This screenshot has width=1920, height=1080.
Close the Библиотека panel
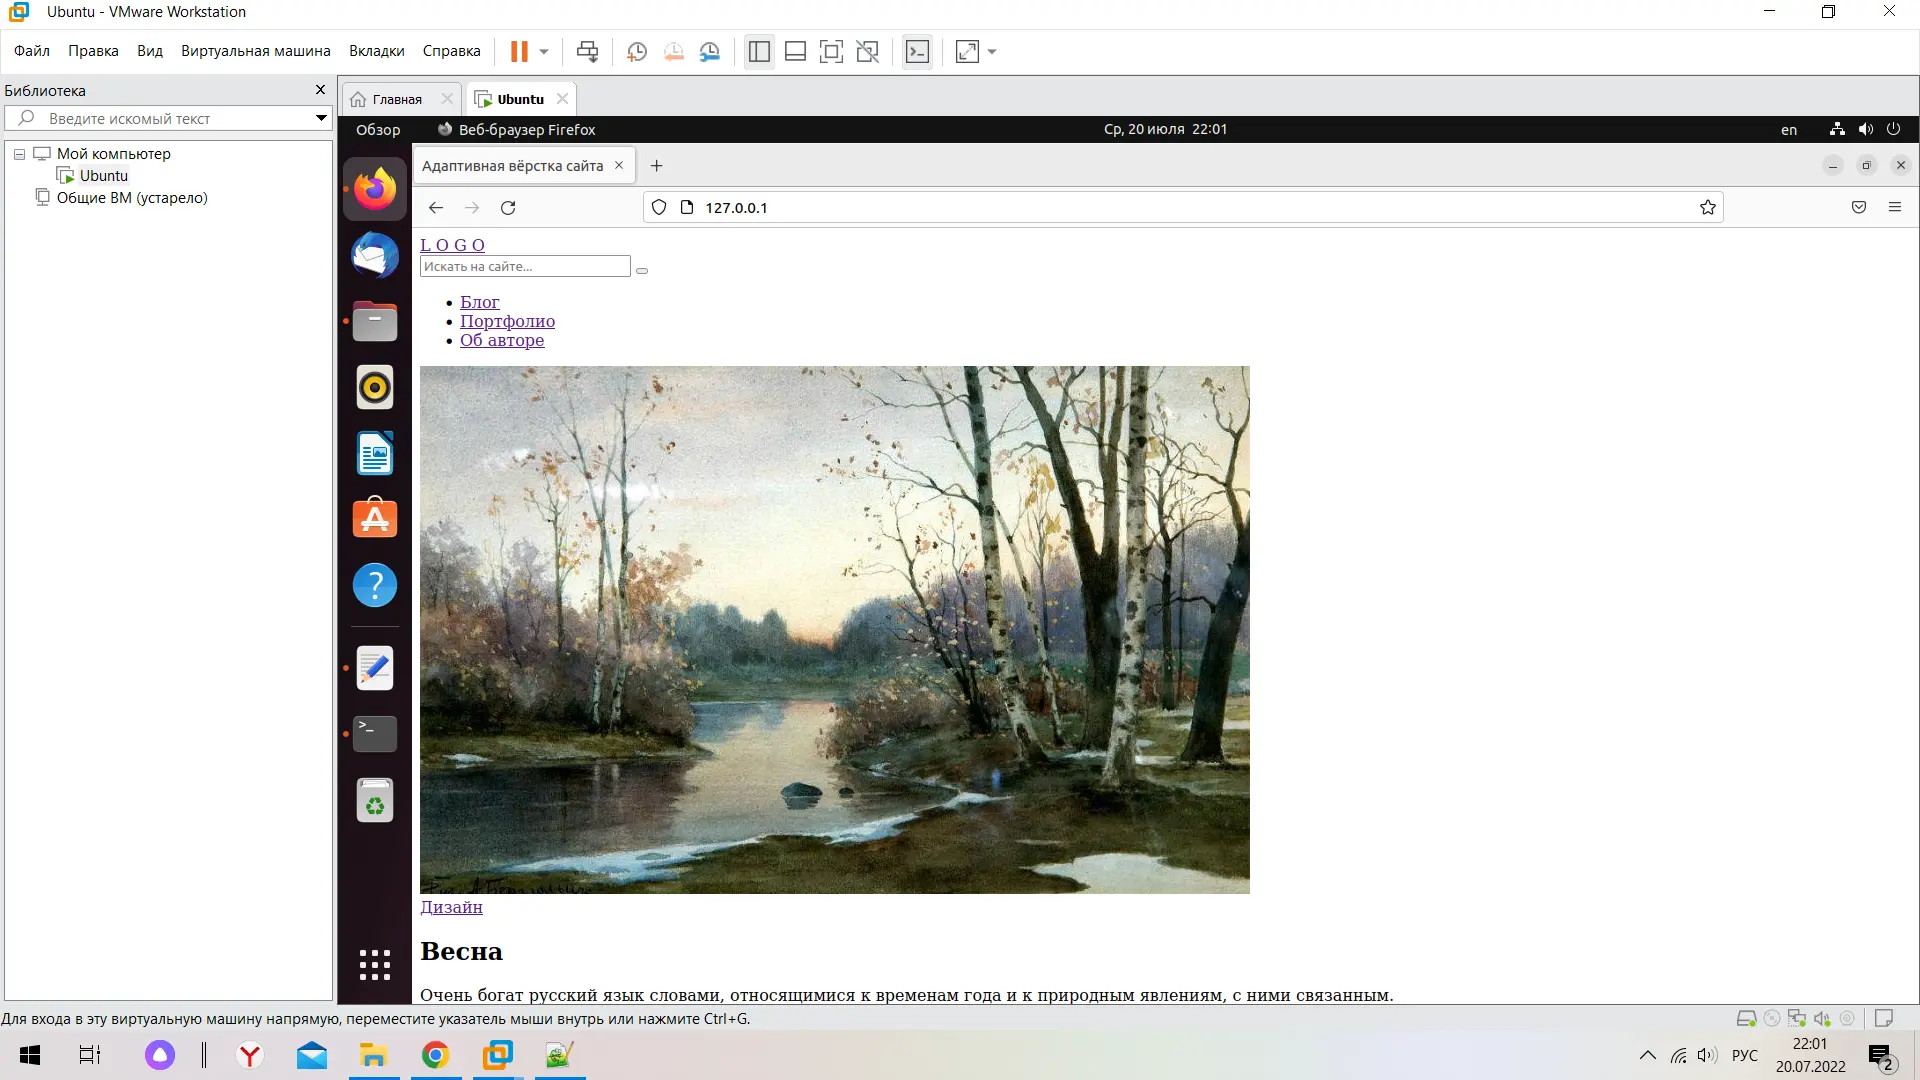tap(320, 90)
